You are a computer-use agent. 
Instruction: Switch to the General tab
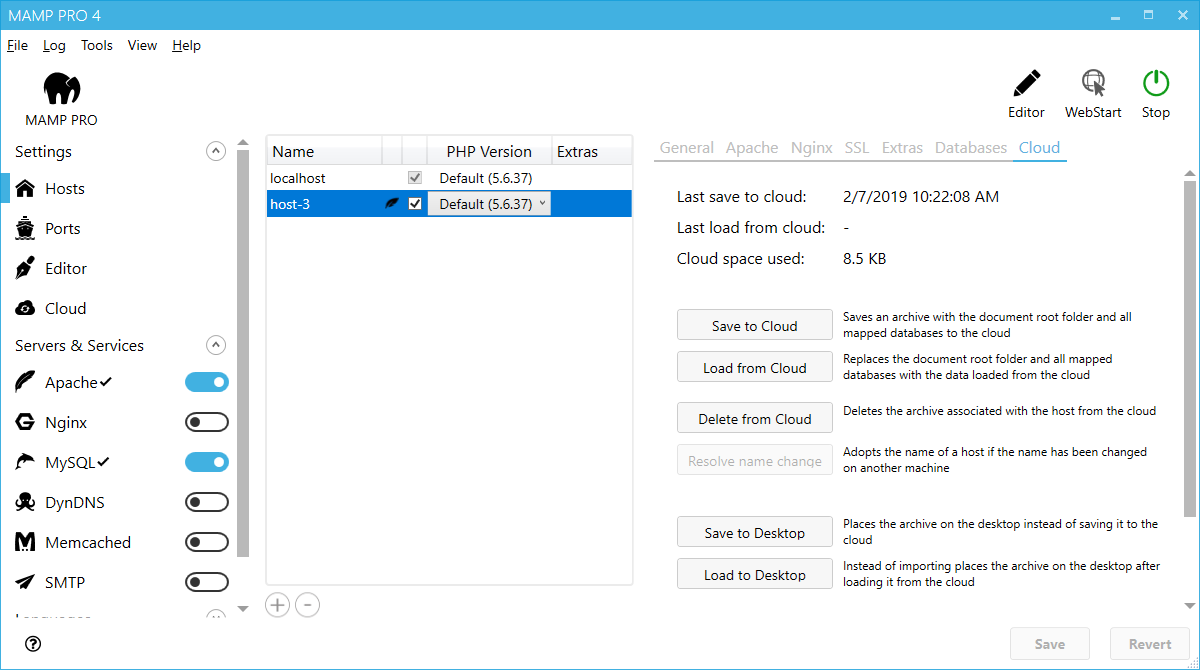point(687,147)
